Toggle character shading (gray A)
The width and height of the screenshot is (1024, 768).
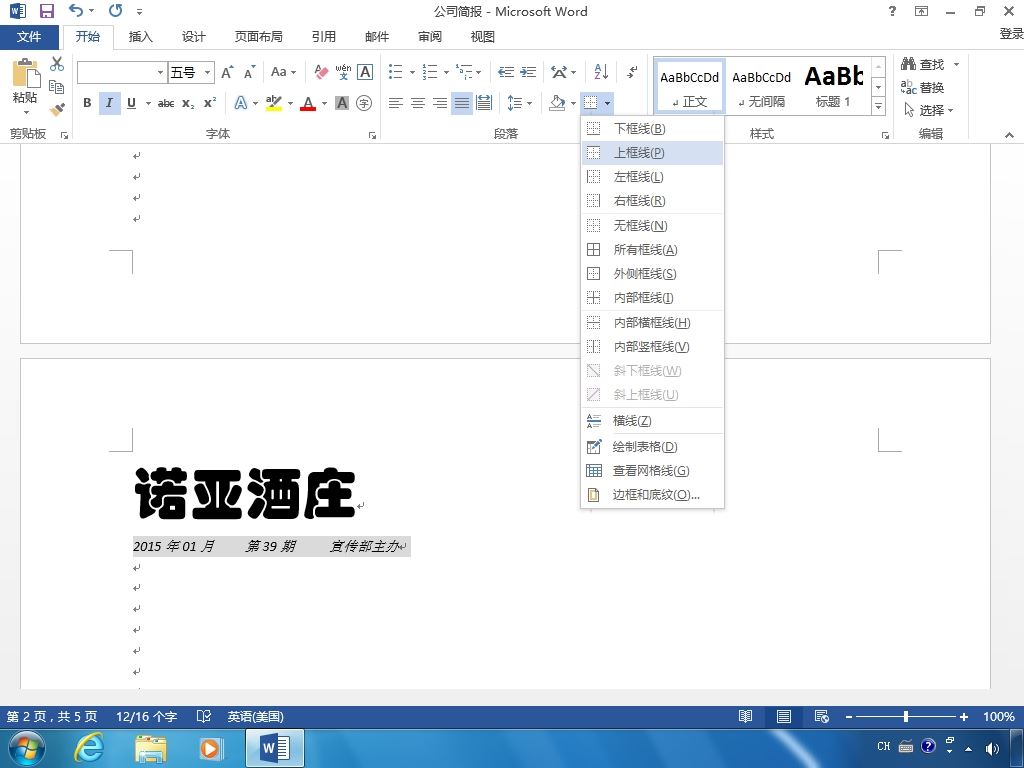342,103
